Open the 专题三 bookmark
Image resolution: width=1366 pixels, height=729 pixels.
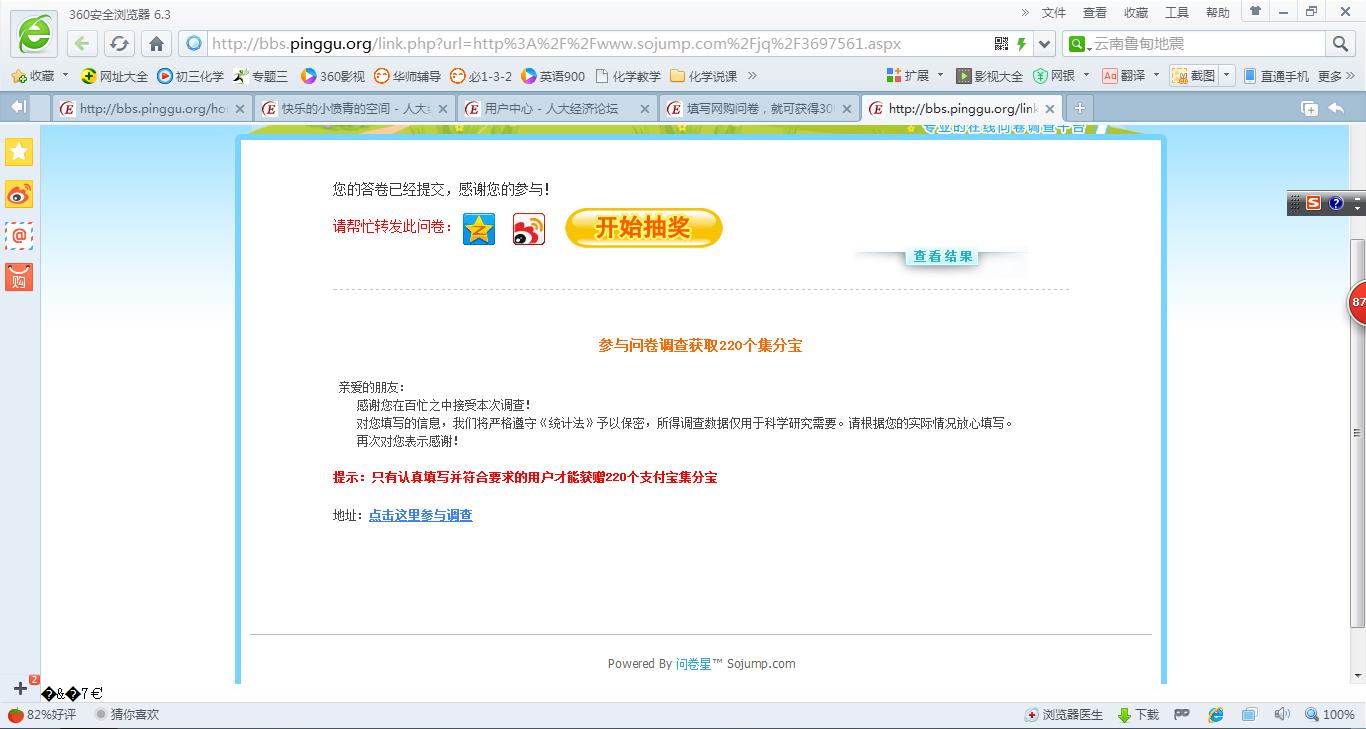(261, 76)
